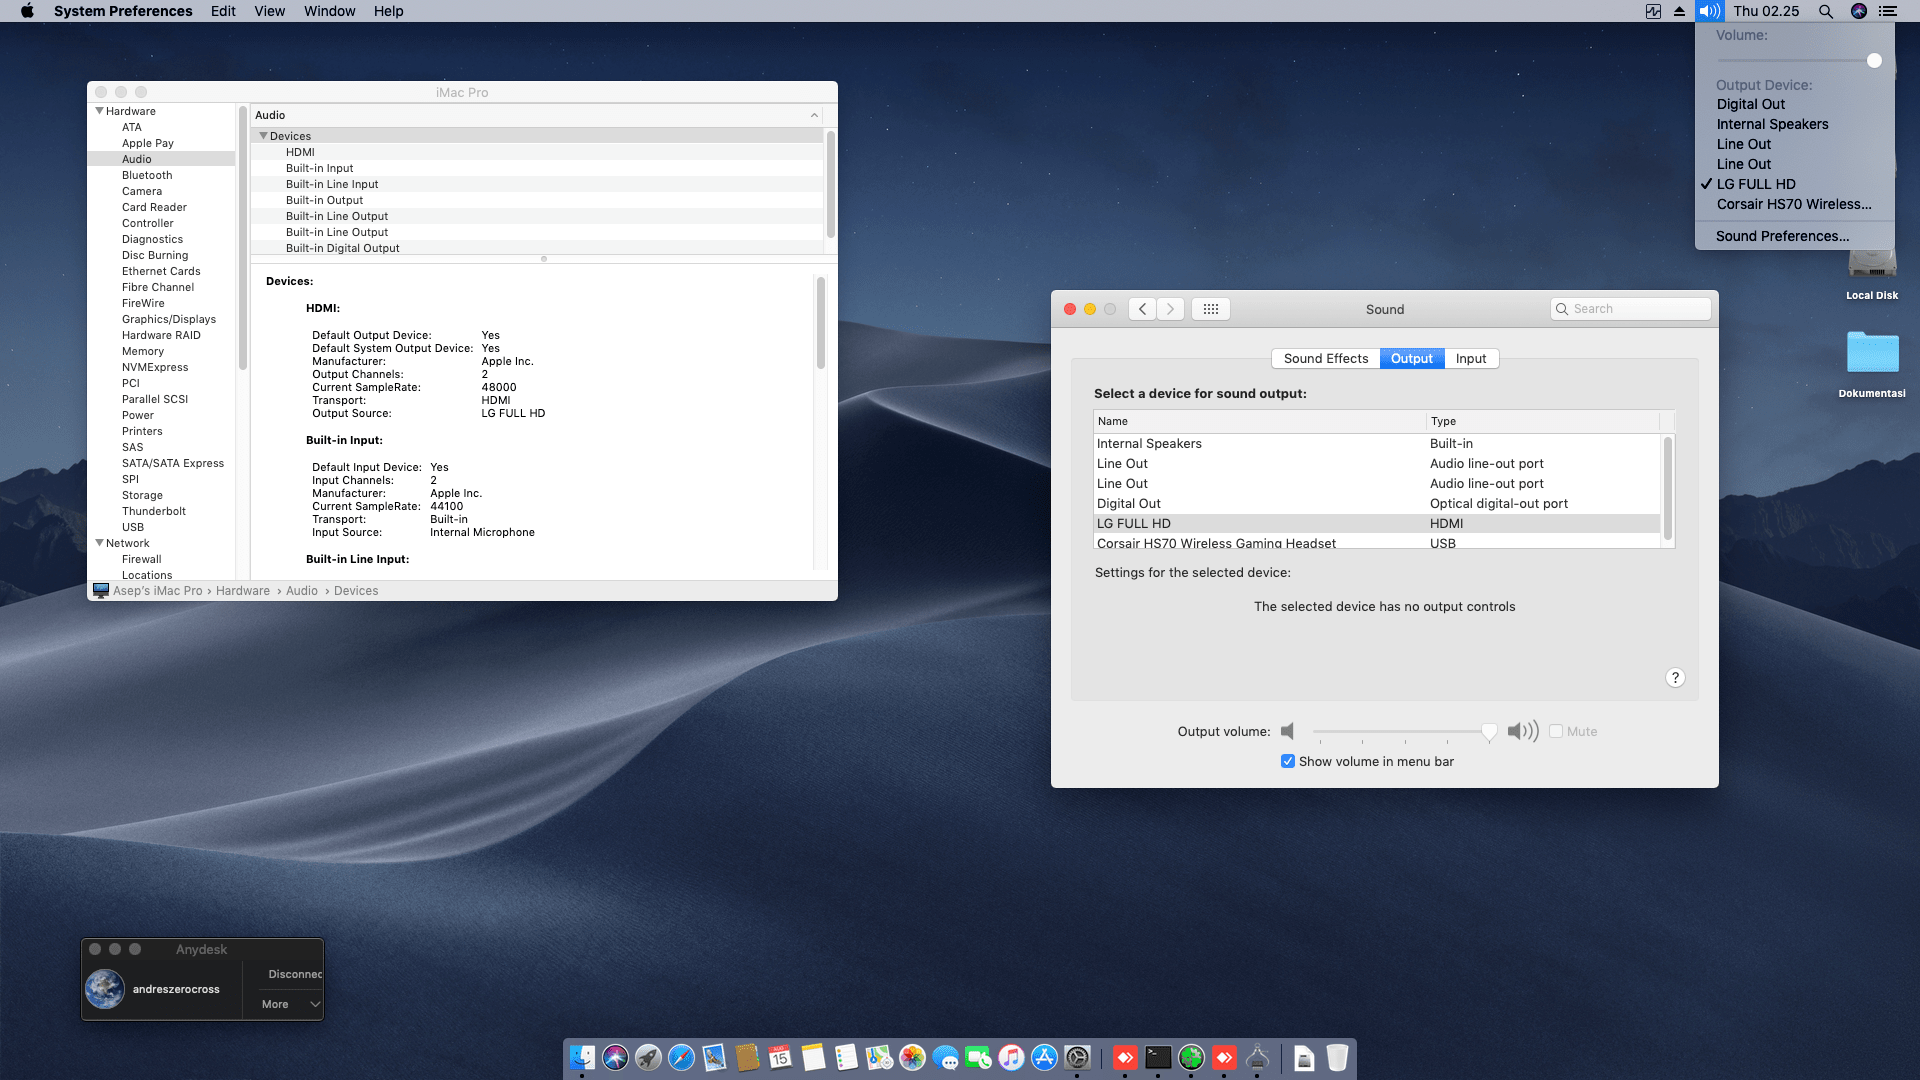This screenshot has height=1080, width=1920.
Task: Collapse the Devices disclosure triangle
Action: pos(263,136)
